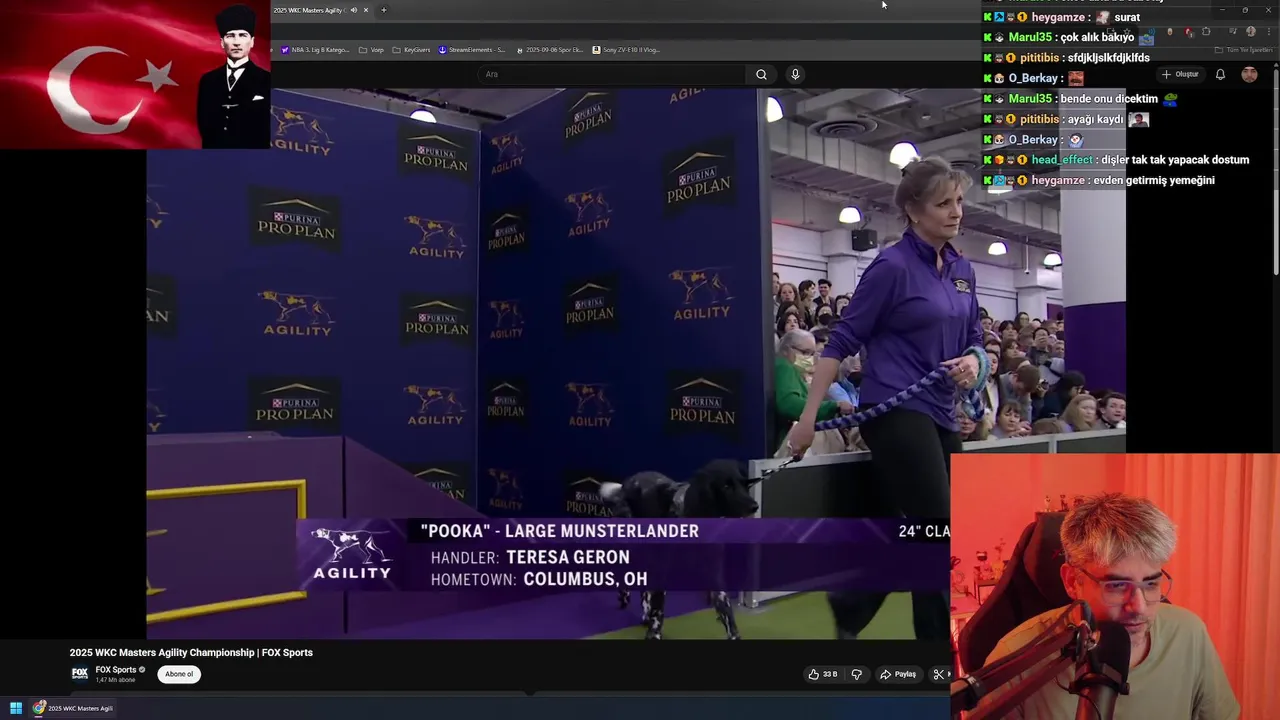Click the streamer webcam overlay
1280x720 pixels.
1115,587
